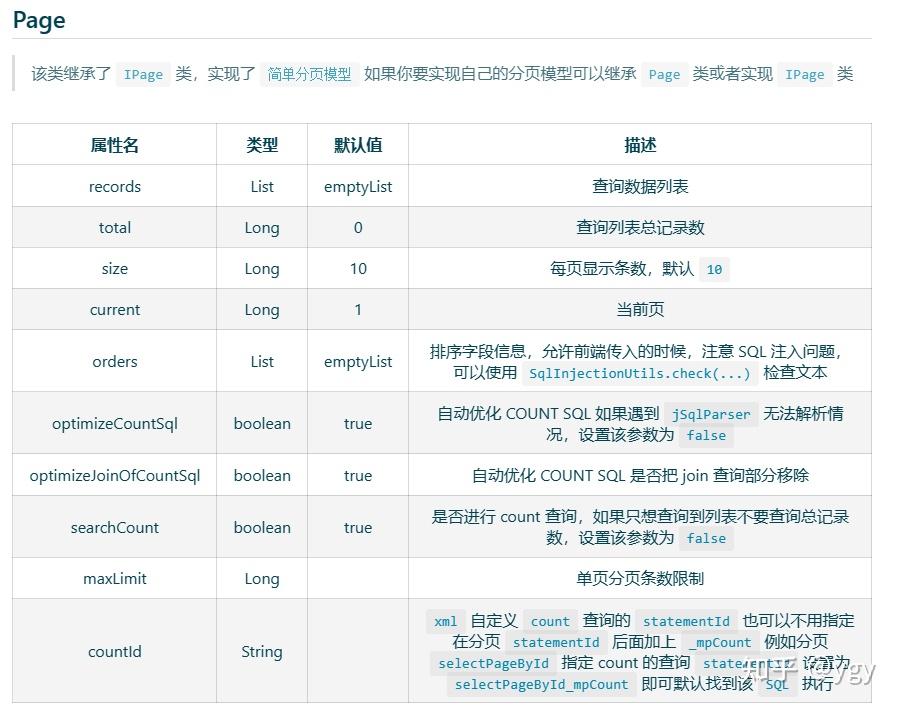Click the Page page heading

click(x=38, y=20)
